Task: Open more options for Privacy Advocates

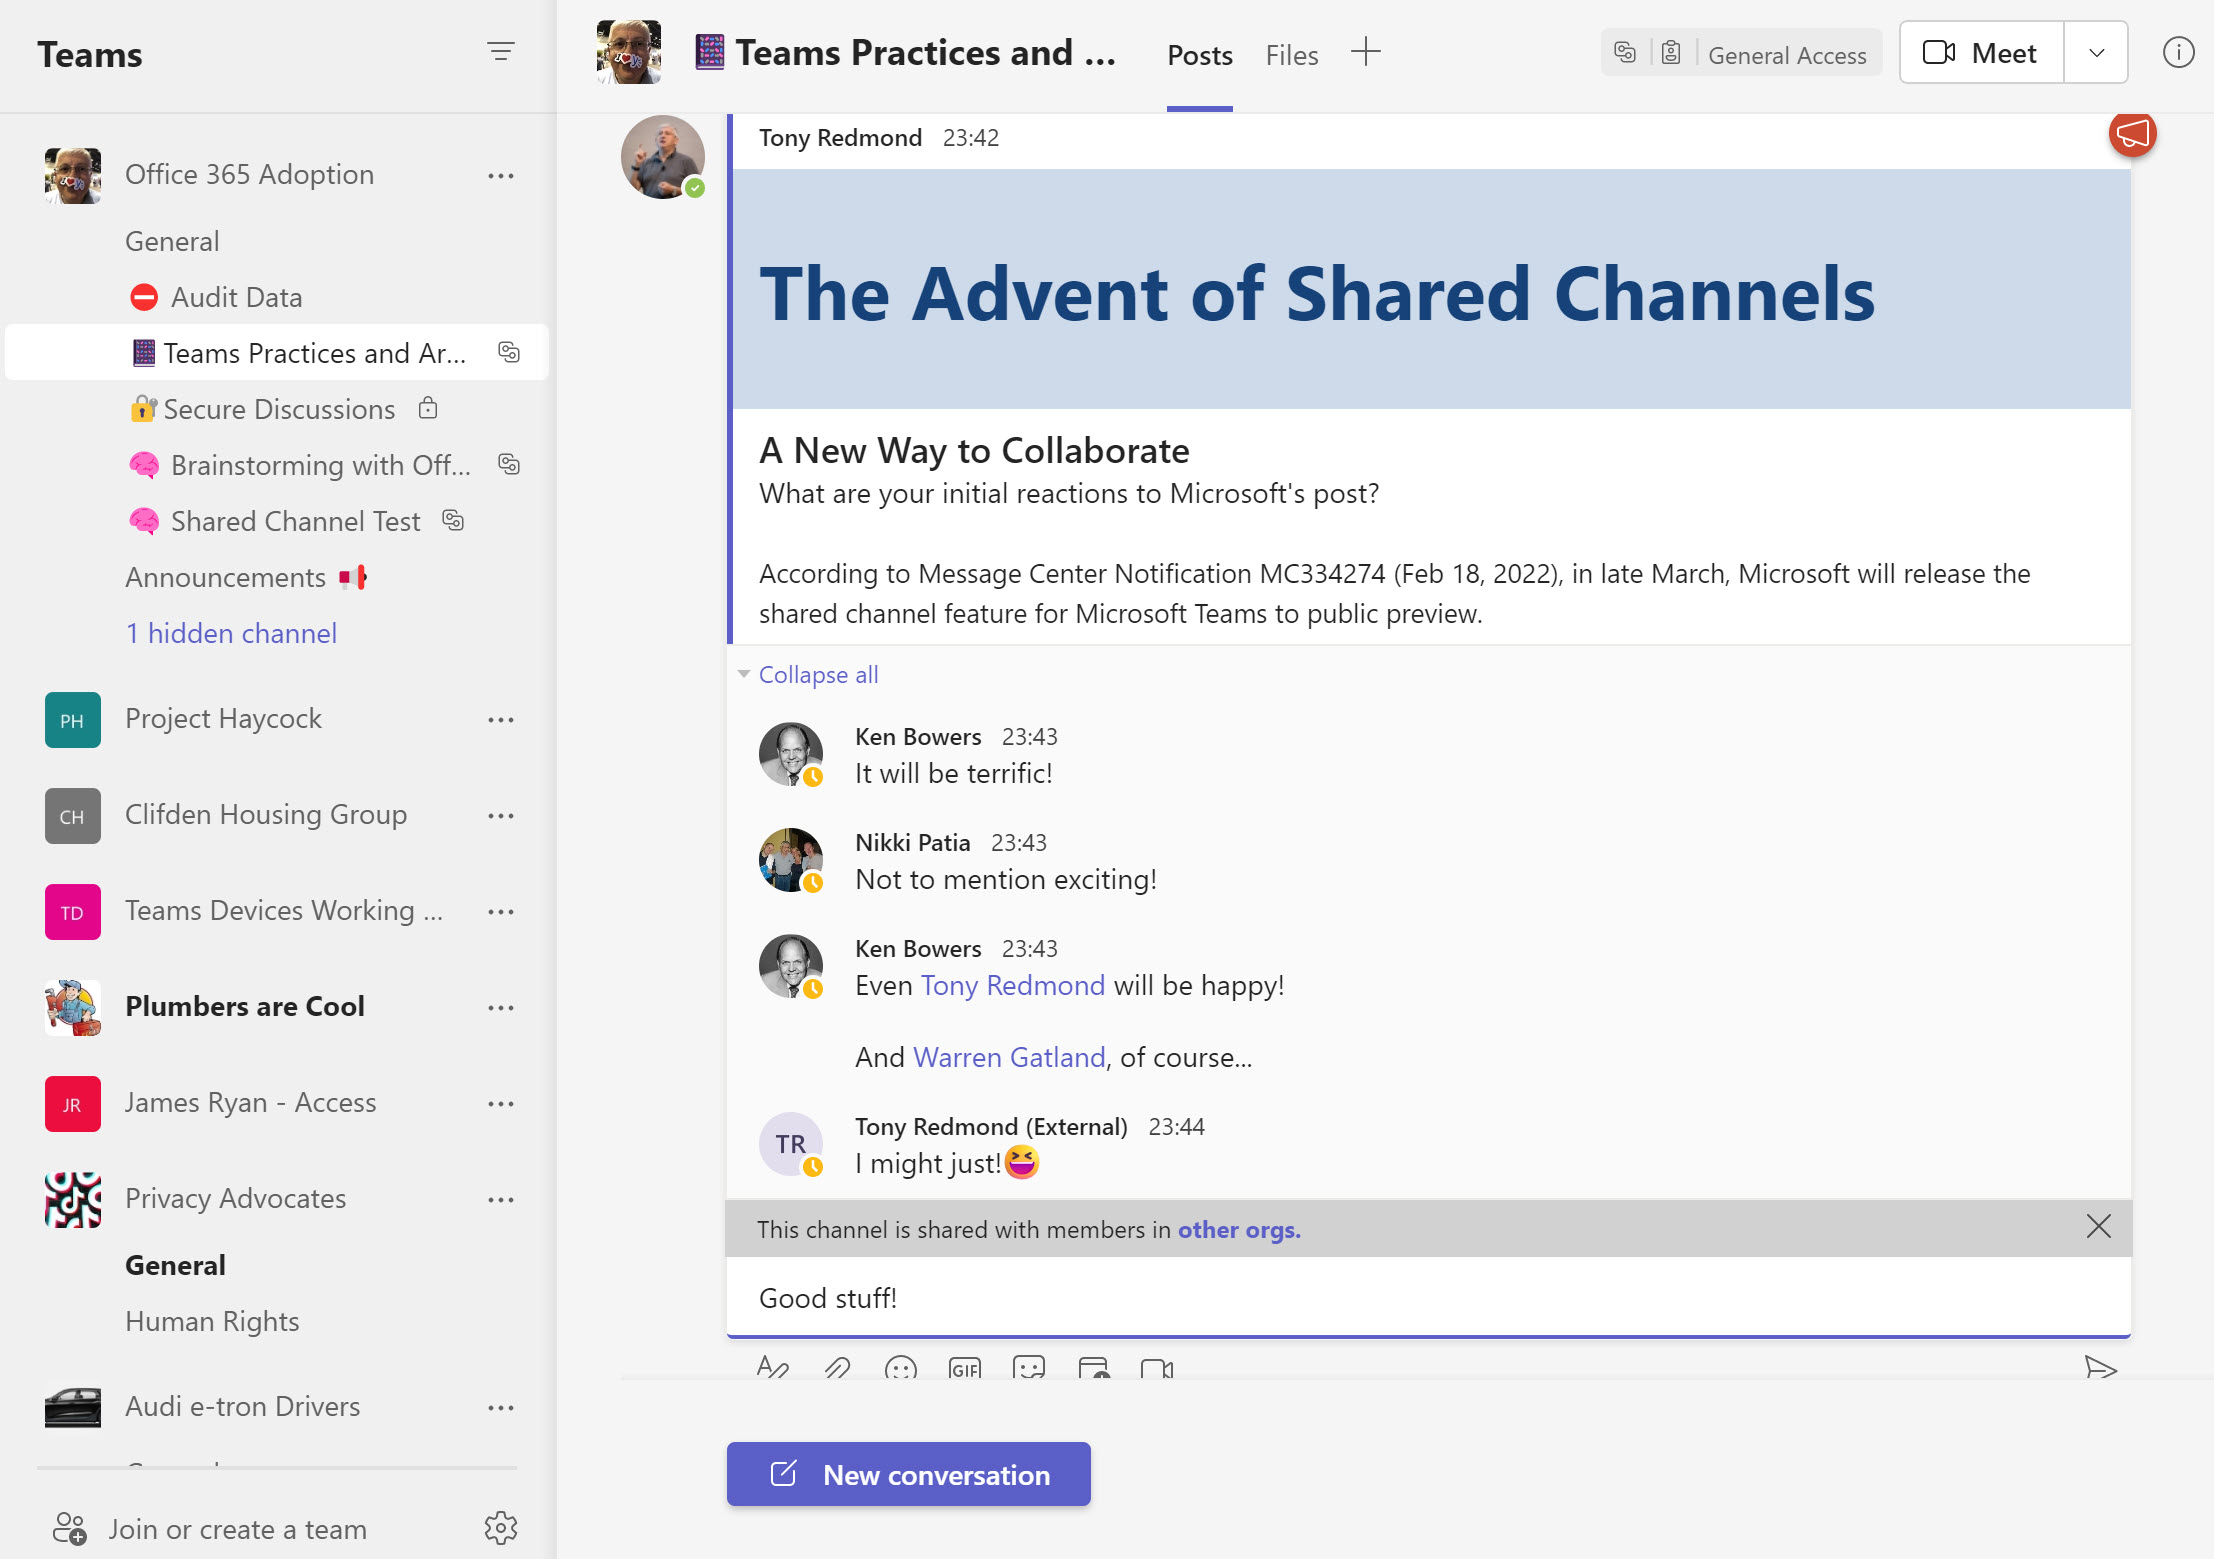Action: click(x=500, y=1200)
